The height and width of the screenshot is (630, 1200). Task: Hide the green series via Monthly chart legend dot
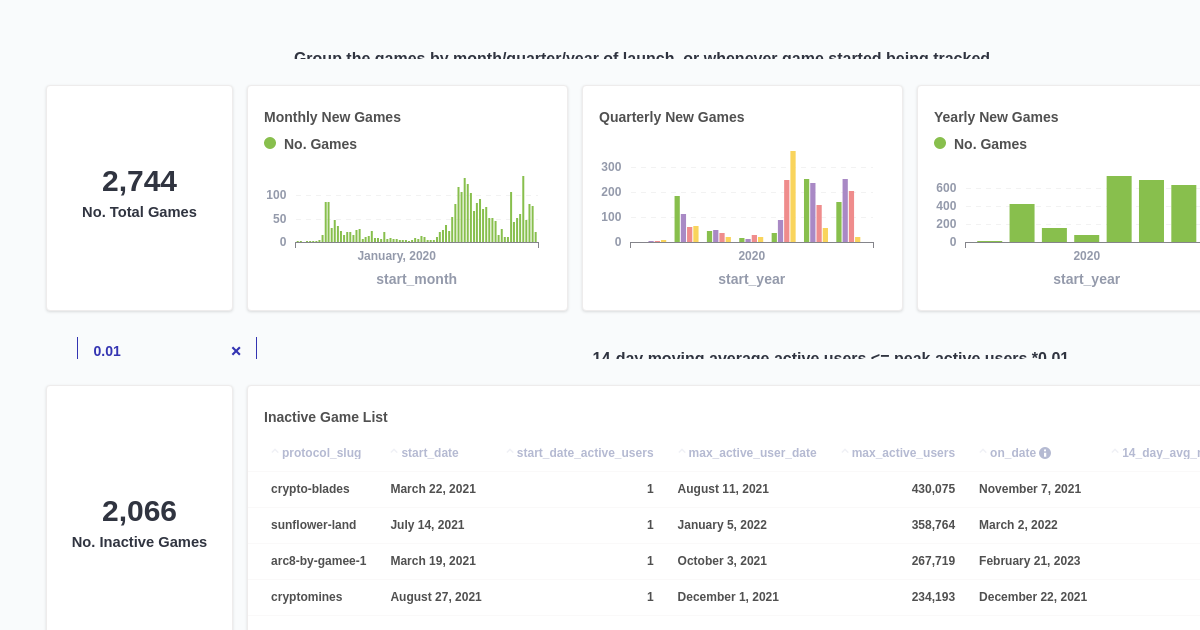pos(269,143)
